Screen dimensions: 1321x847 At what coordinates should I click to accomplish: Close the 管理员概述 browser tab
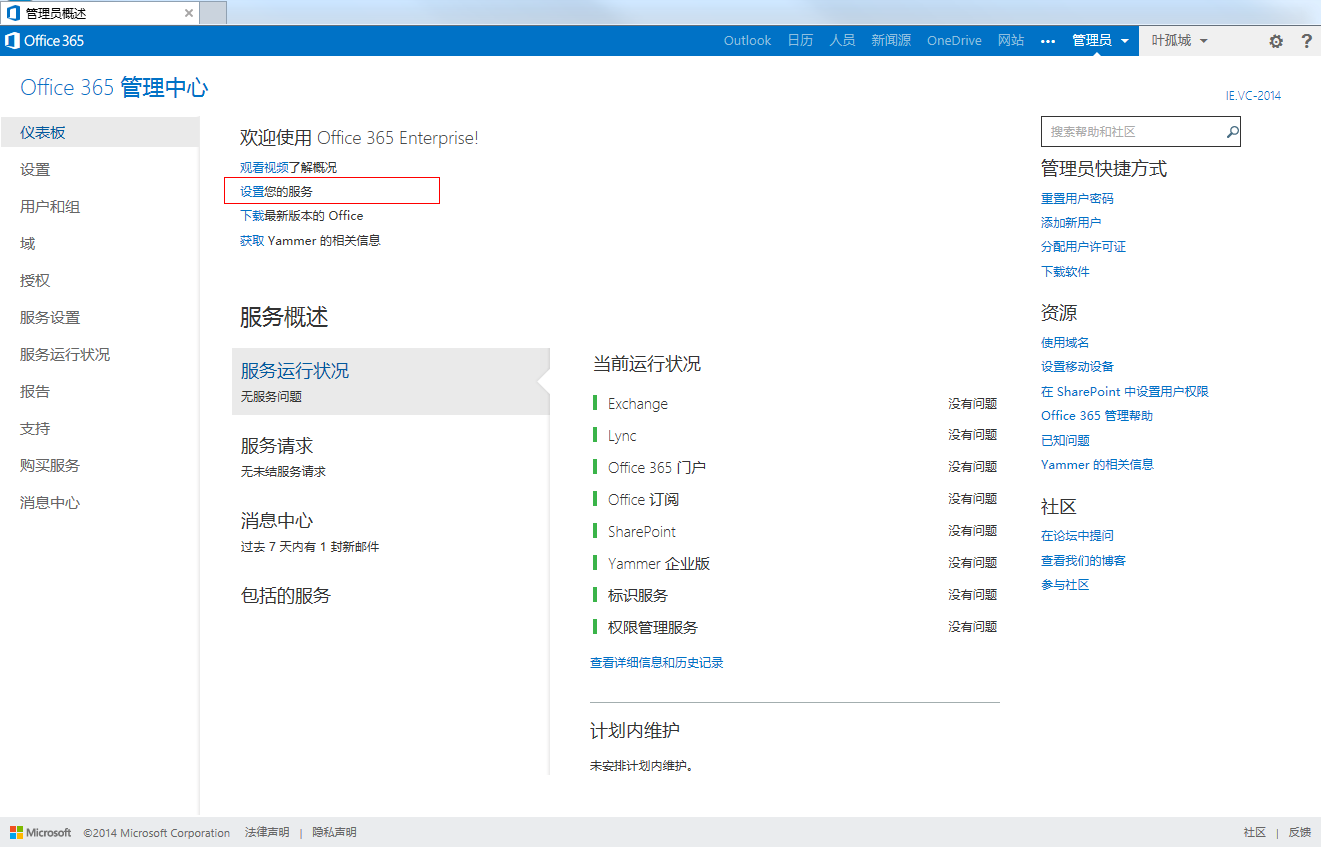[188, 13]
